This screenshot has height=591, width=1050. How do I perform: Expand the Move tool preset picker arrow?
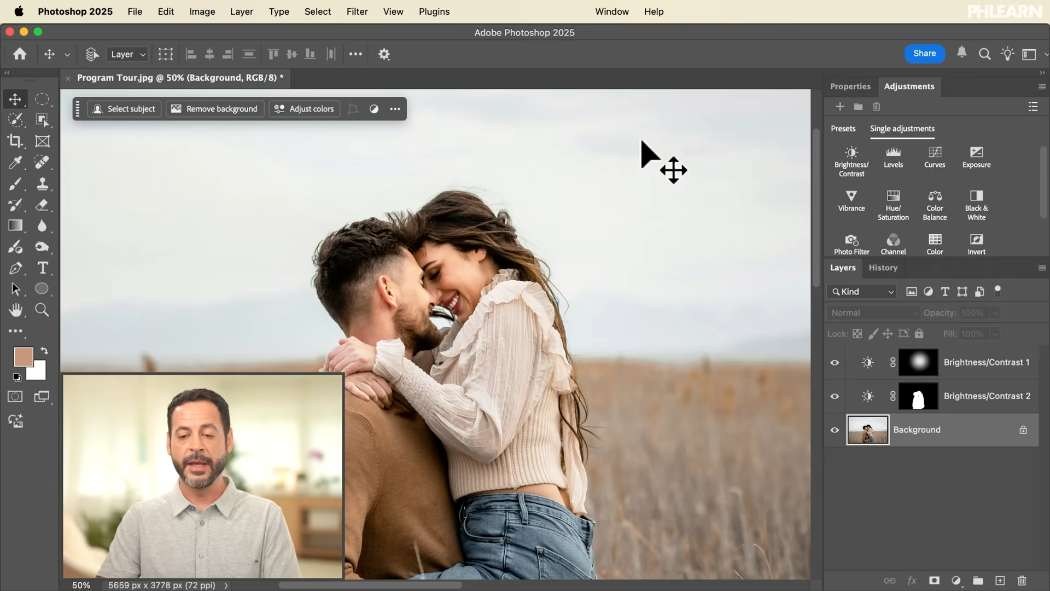67,54
